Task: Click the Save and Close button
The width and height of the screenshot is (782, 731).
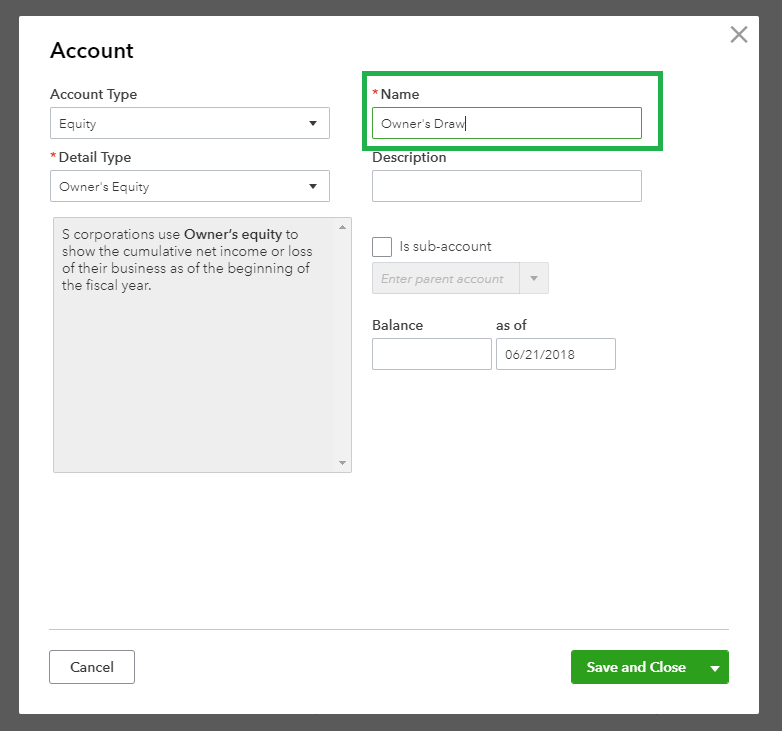Action: coord(636,667)
